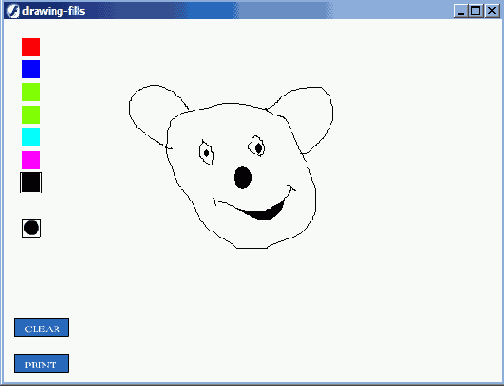The width and height of the screenshot is (504, 386).
Task: Click the pupil of the bear's right-side eye
Action: pyautogui.click(x=258, y=148)
